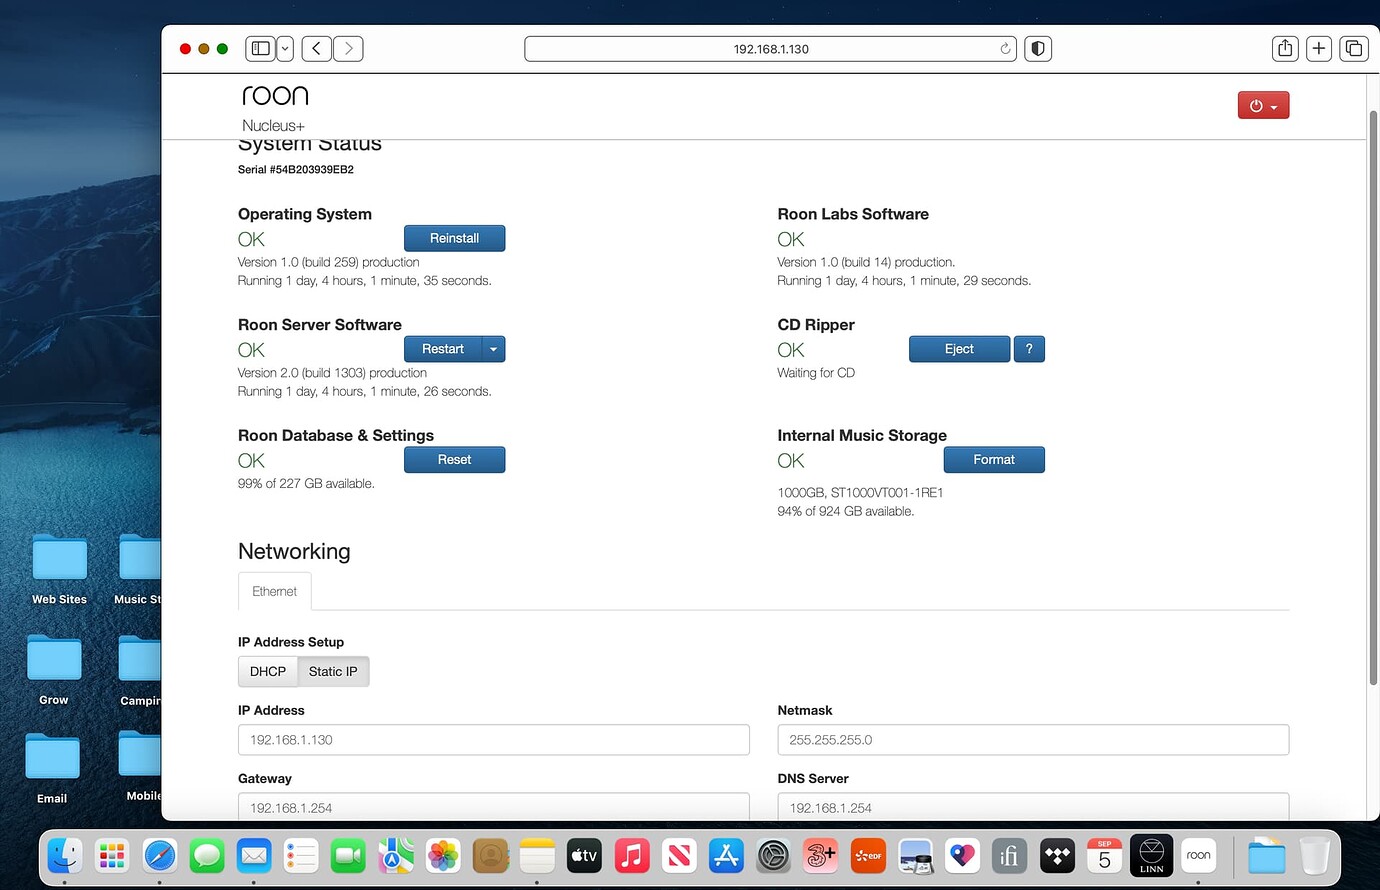Open a new tab with plus icon
This screenshot has height=890, width=1380.
(1319, 49)
